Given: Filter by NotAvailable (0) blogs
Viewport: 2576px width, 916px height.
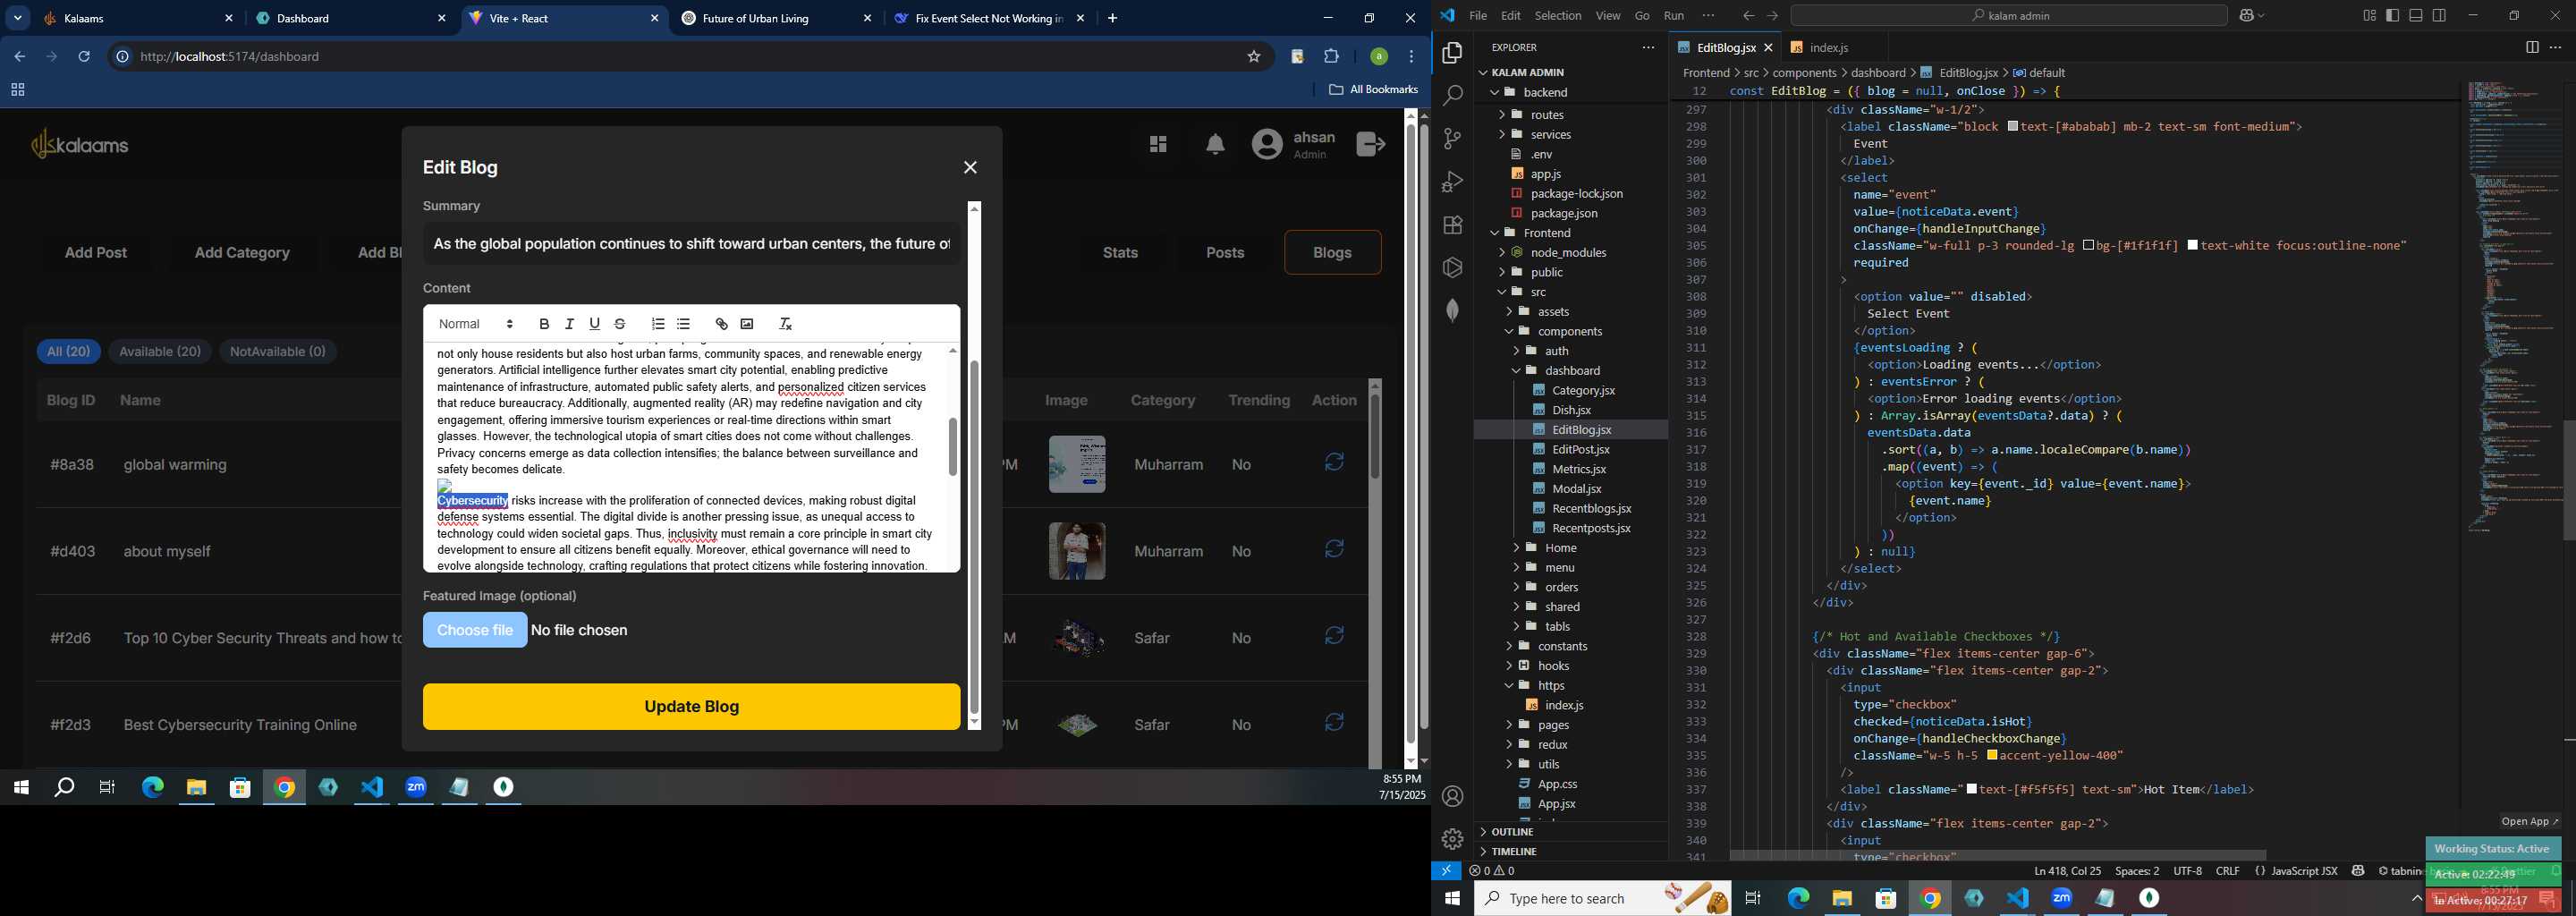Looking at the screenshot, I should 278,352.
